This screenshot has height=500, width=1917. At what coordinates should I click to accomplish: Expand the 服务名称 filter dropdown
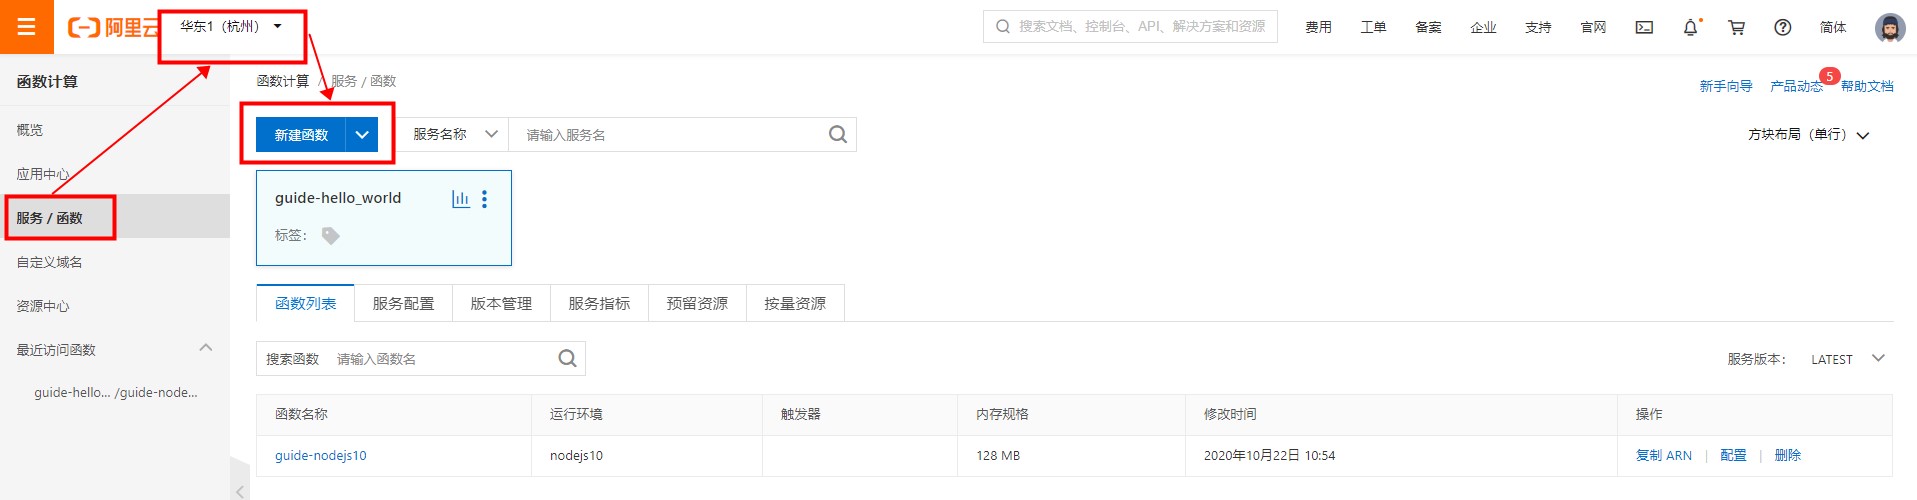tap(455, 134)
